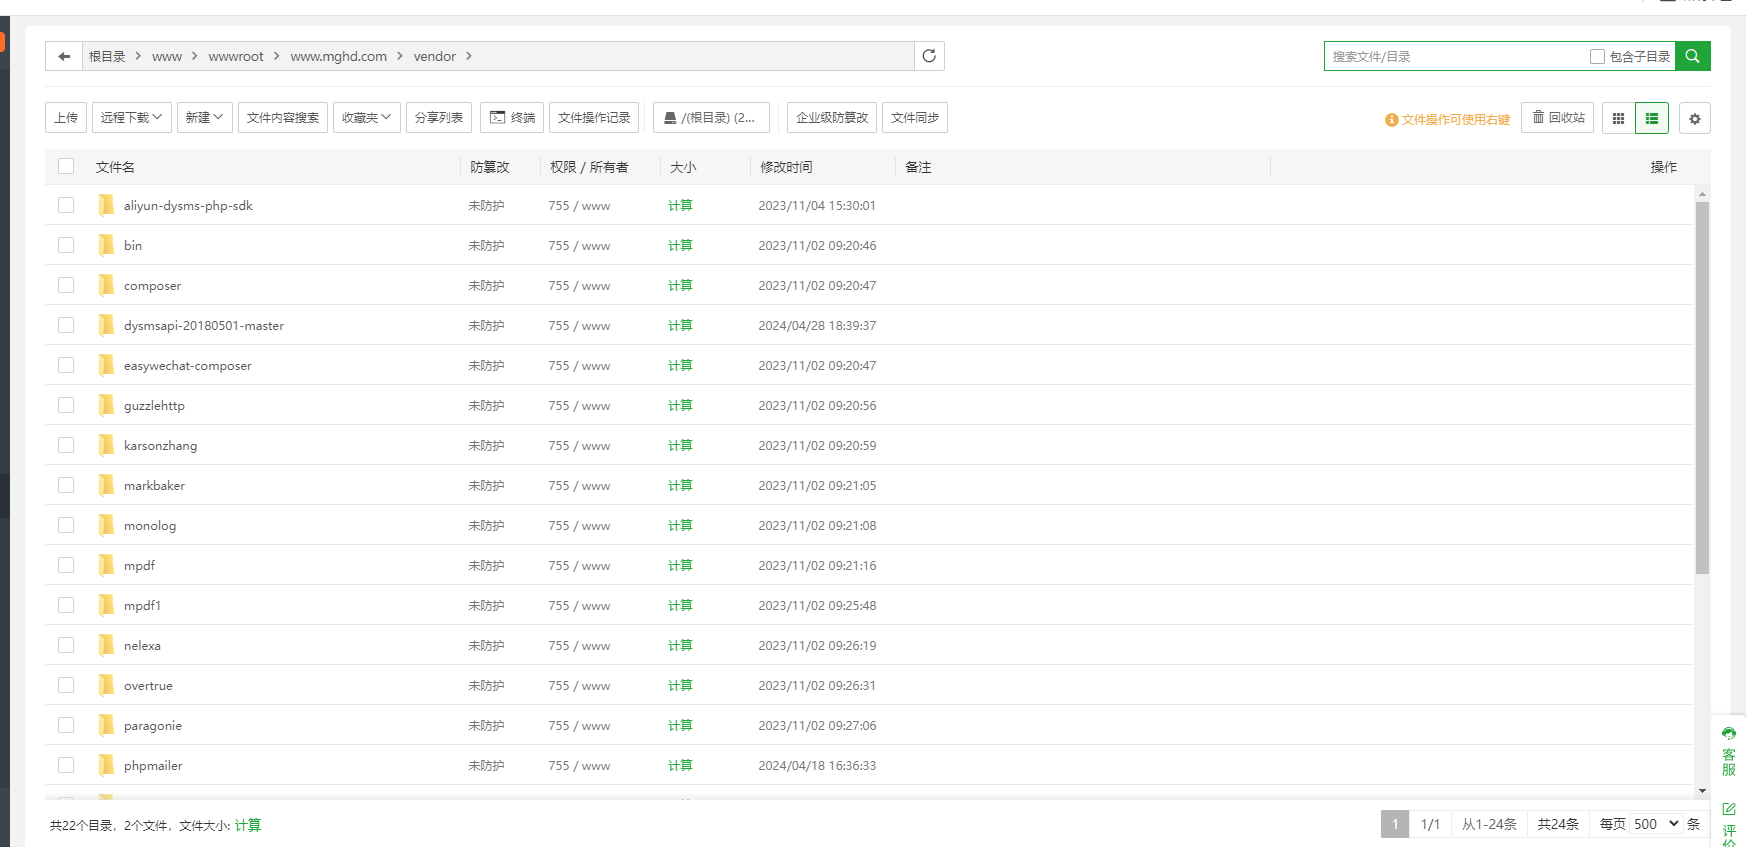1746x847 pixels.
Task: Switch to list view
Action: pyautogui.click(x=1652, y=118)
